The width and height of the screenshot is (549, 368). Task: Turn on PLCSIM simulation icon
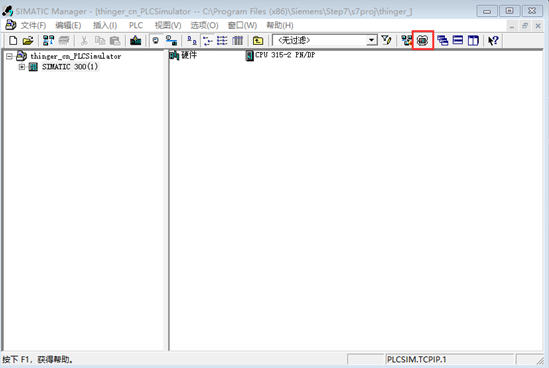423,41
